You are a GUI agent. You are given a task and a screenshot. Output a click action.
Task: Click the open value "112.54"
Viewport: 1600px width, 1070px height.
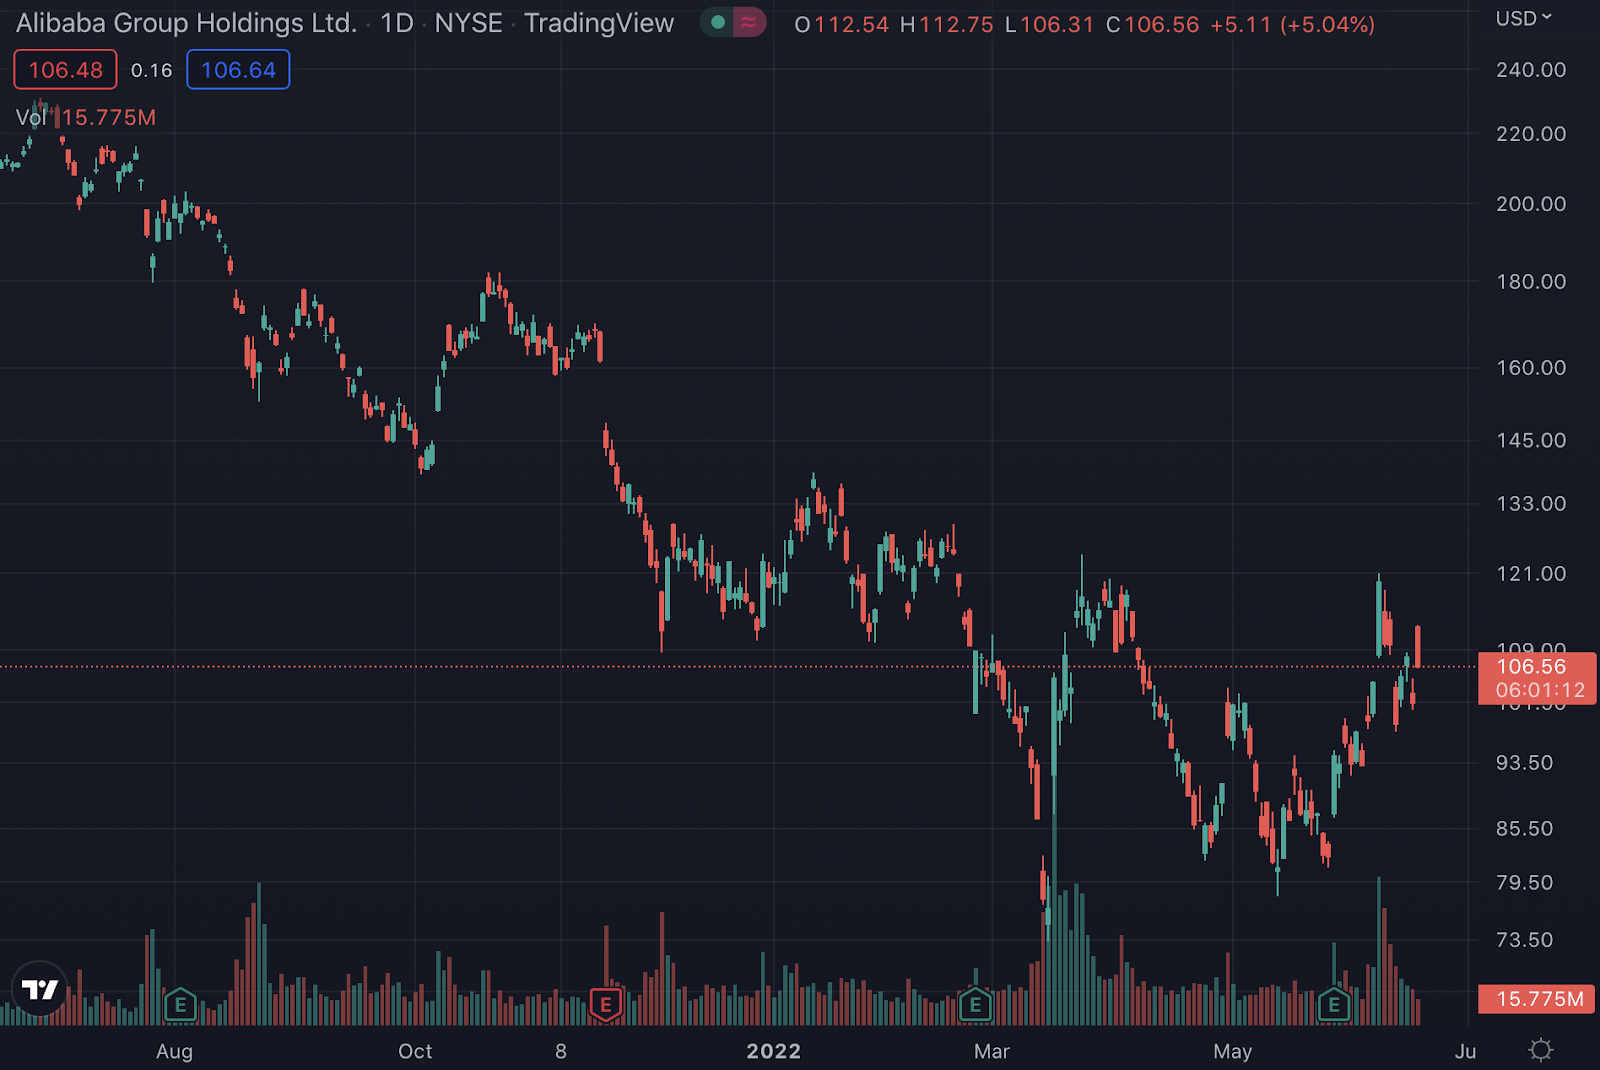click(851, 24)
